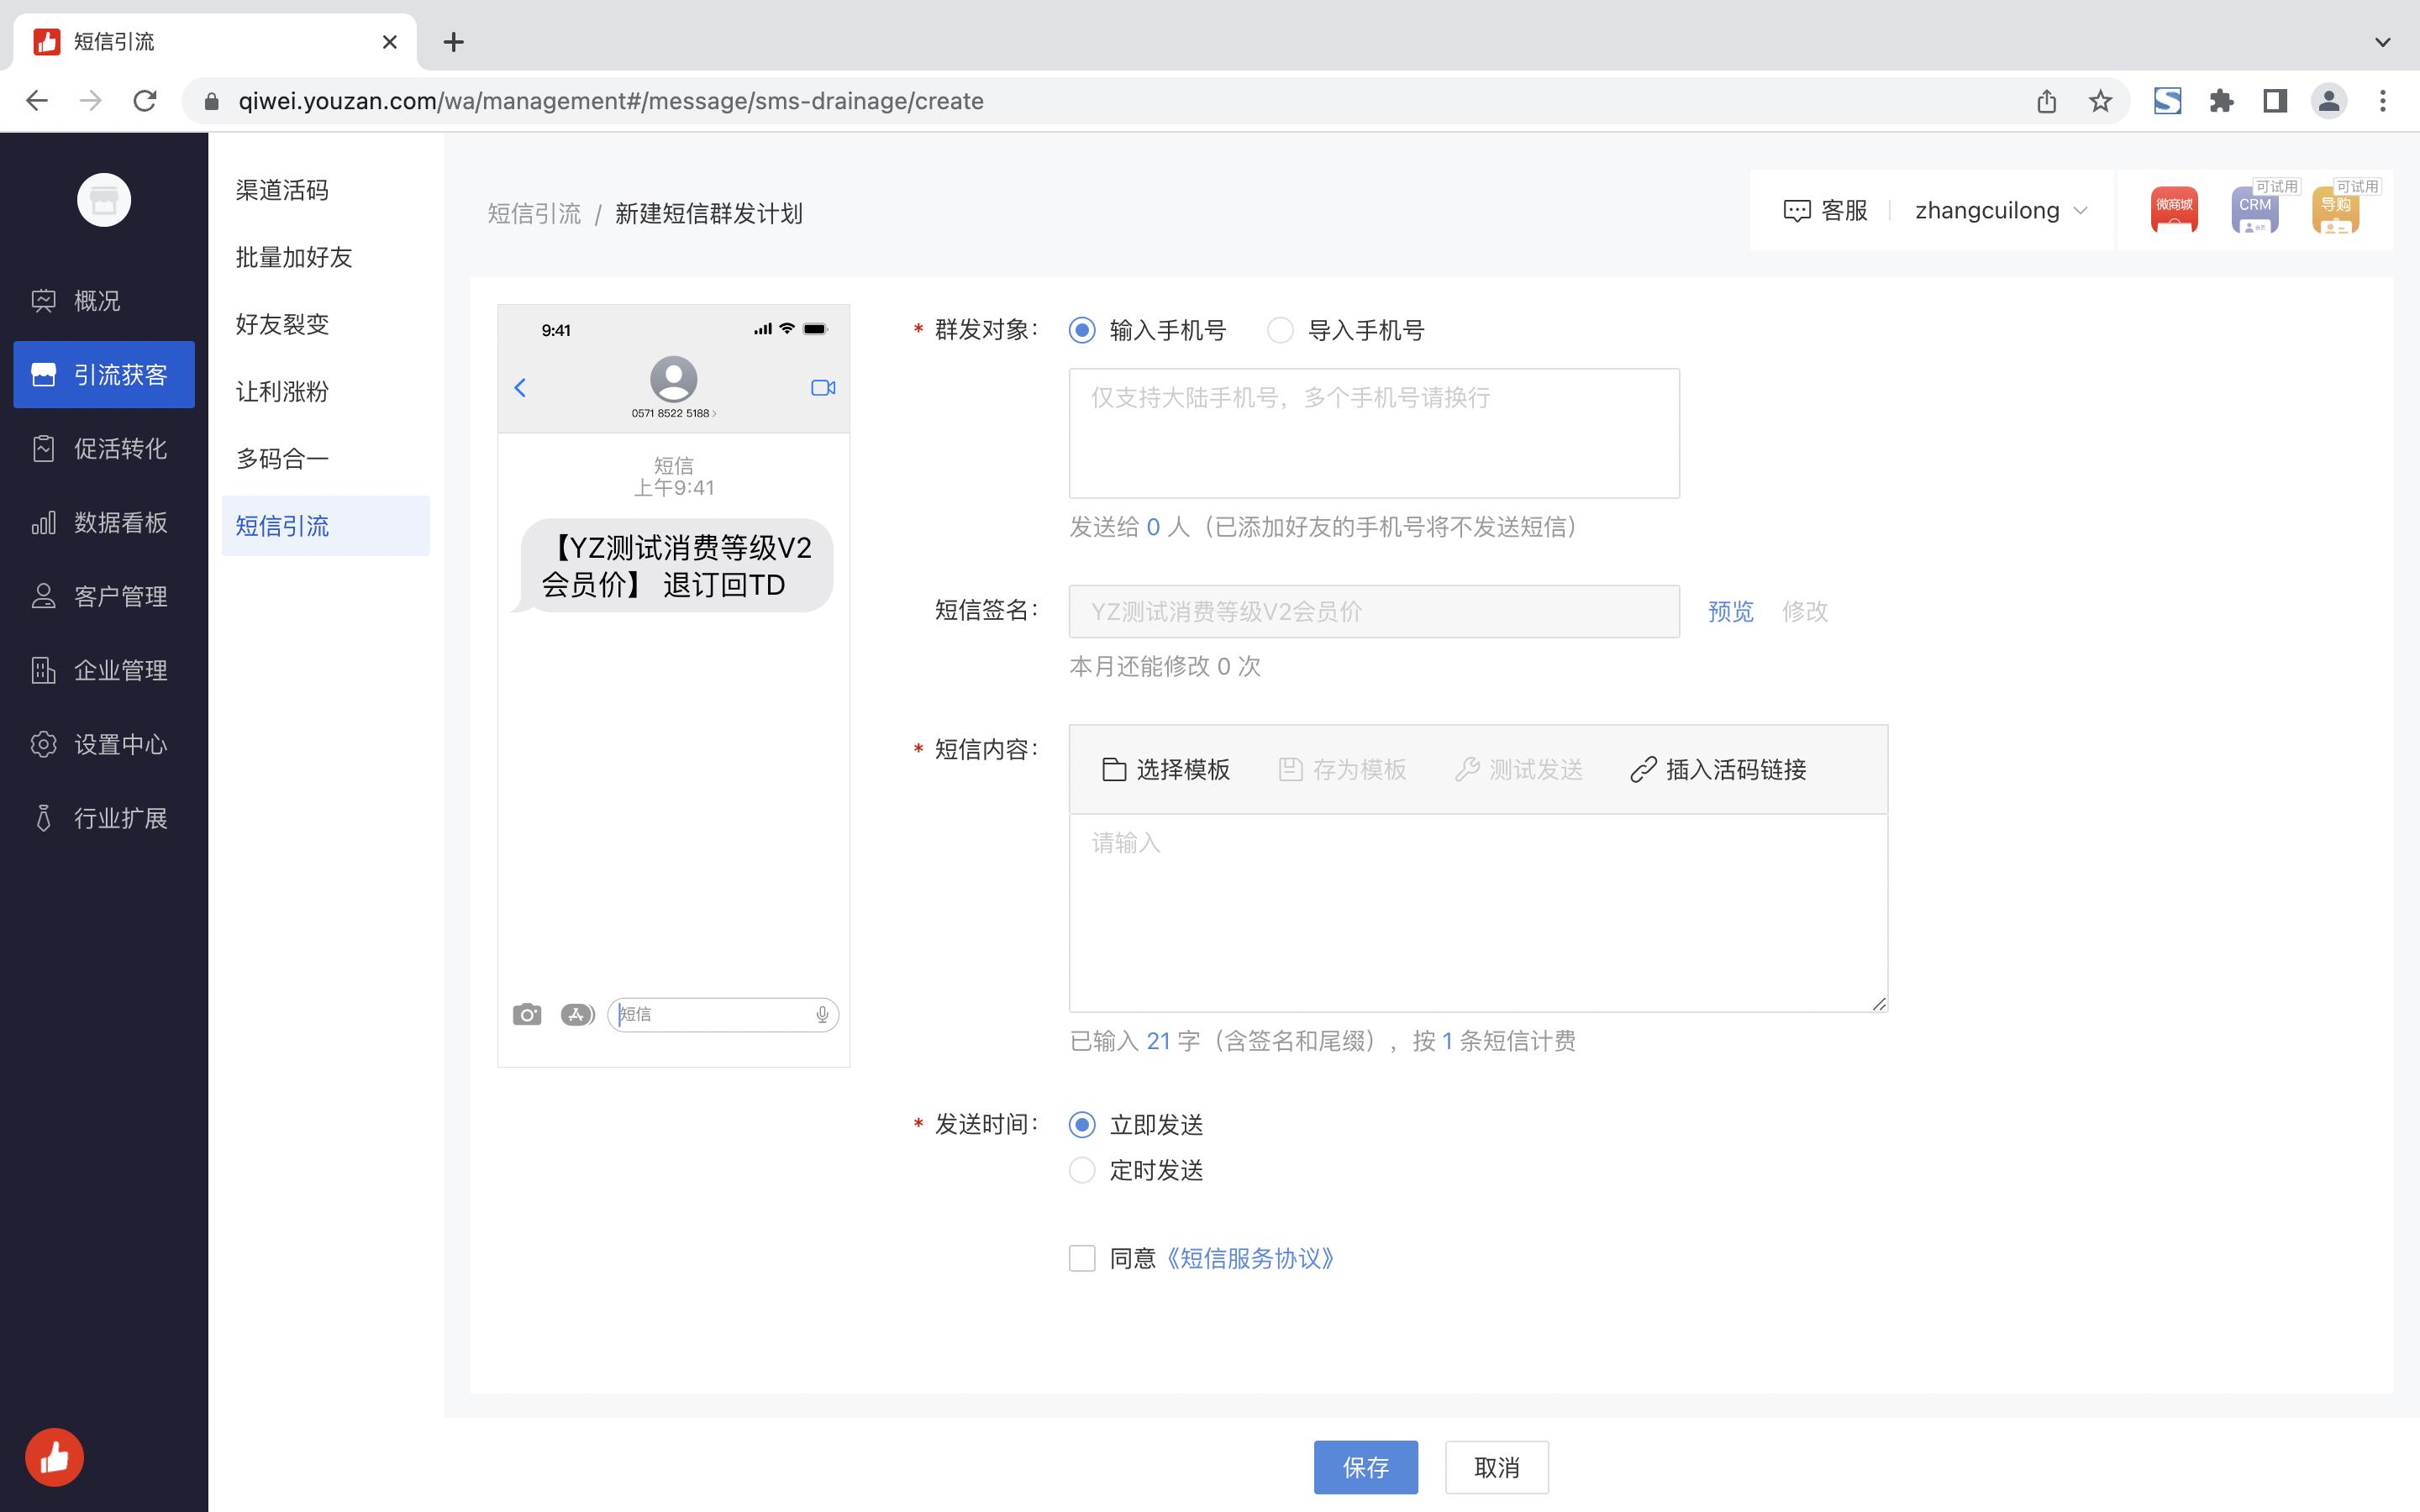This screenshot has height=1512, width=2420.
Task: Open 渠道活码 in the submenu
Action: (x=283, y=190)
